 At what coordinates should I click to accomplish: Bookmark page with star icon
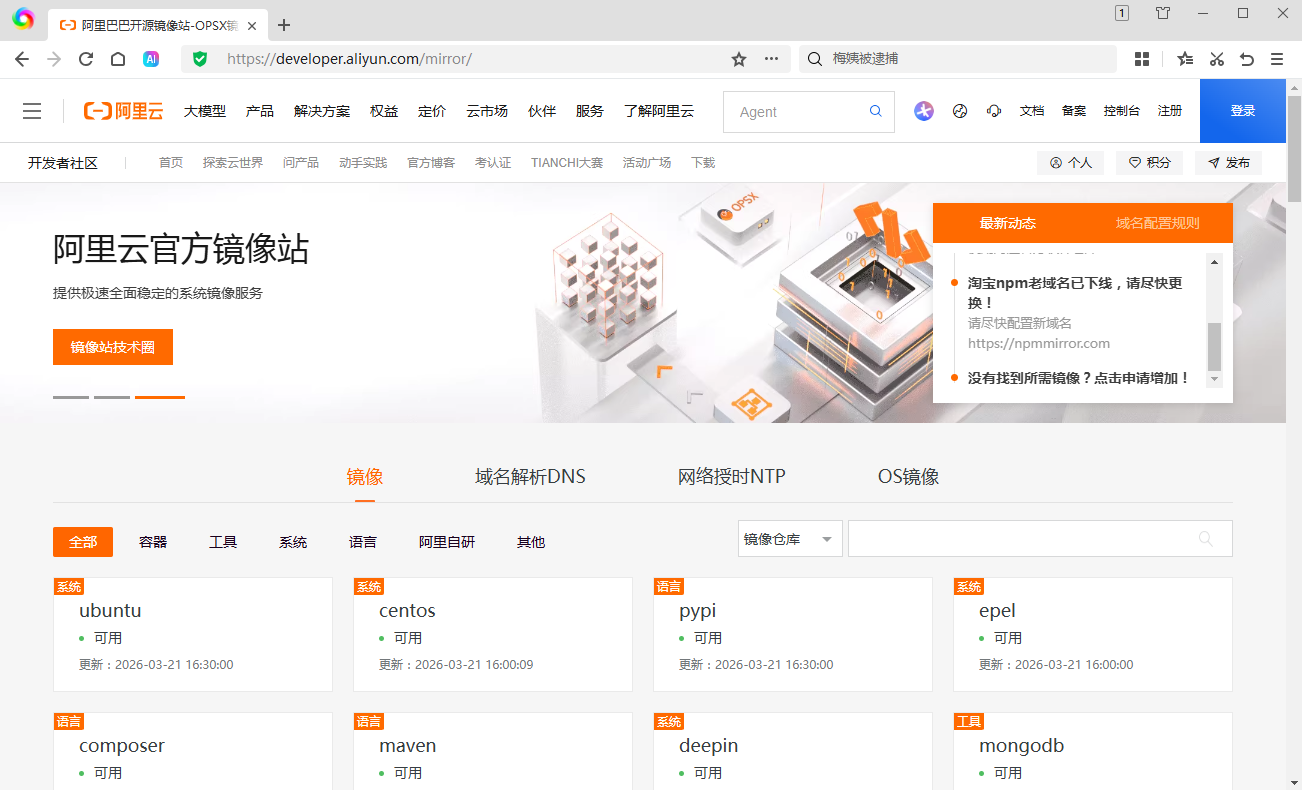click(739, 59)
